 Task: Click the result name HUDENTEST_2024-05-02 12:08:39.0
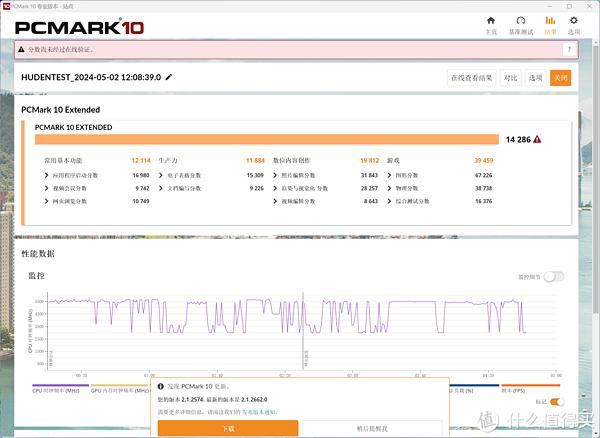point(91,77)
